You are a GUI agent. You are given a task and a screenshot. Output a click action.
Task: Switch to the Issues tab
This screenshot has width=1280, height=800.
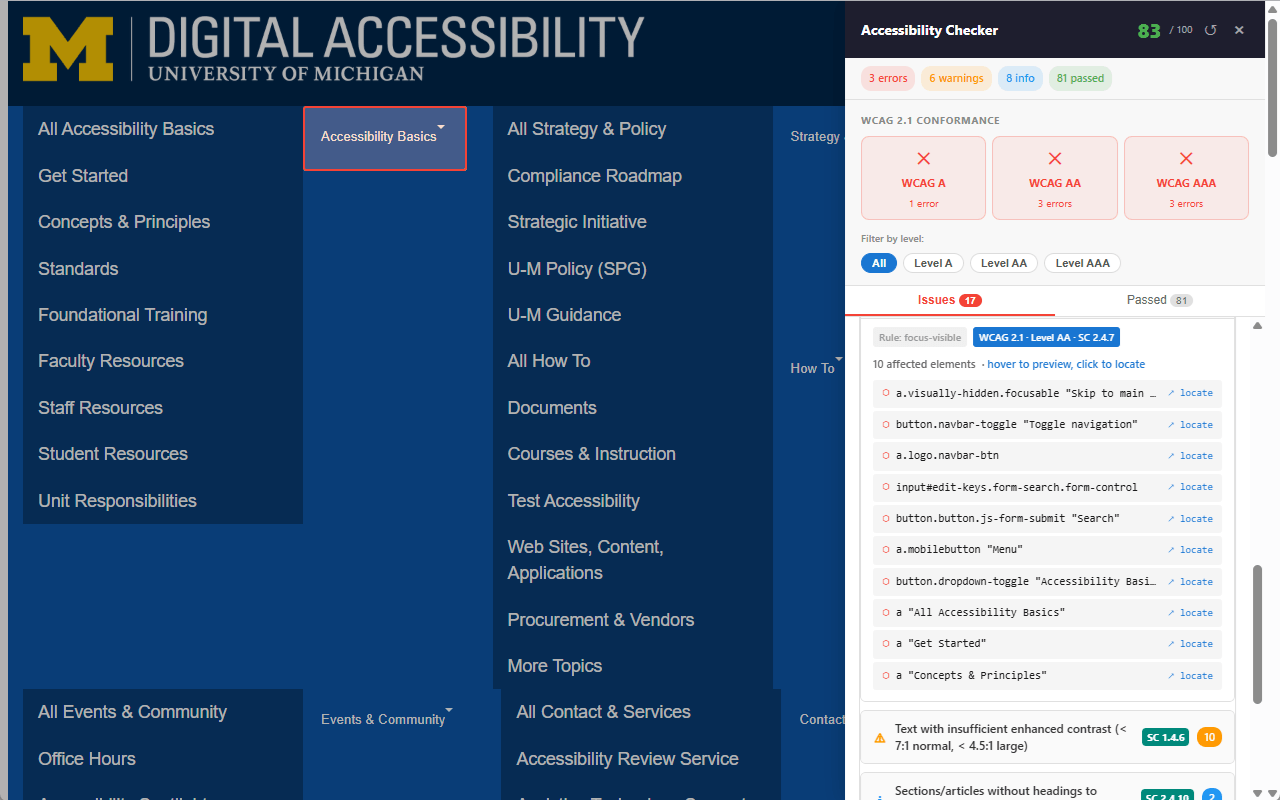[x=948, y=299]
